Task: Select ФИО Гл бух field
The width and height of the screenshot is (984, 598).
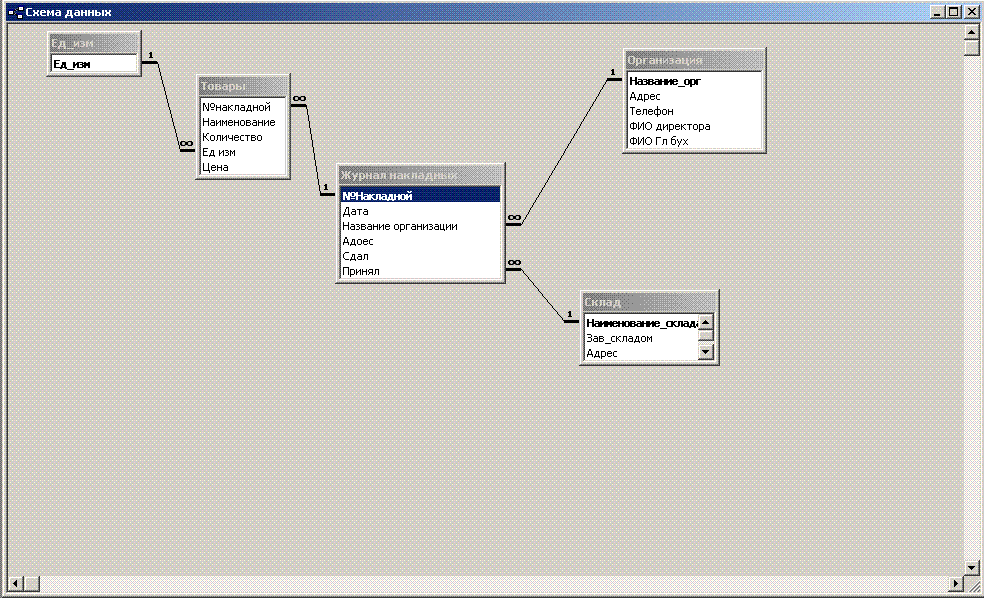Action: pyautogui.click(x=695, y=141)
